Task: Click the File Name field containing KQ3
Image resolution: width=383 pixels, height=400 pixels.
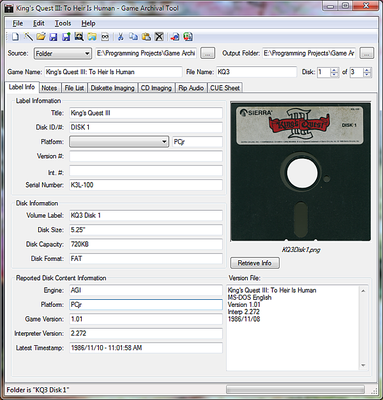Action: coord(256,72)
